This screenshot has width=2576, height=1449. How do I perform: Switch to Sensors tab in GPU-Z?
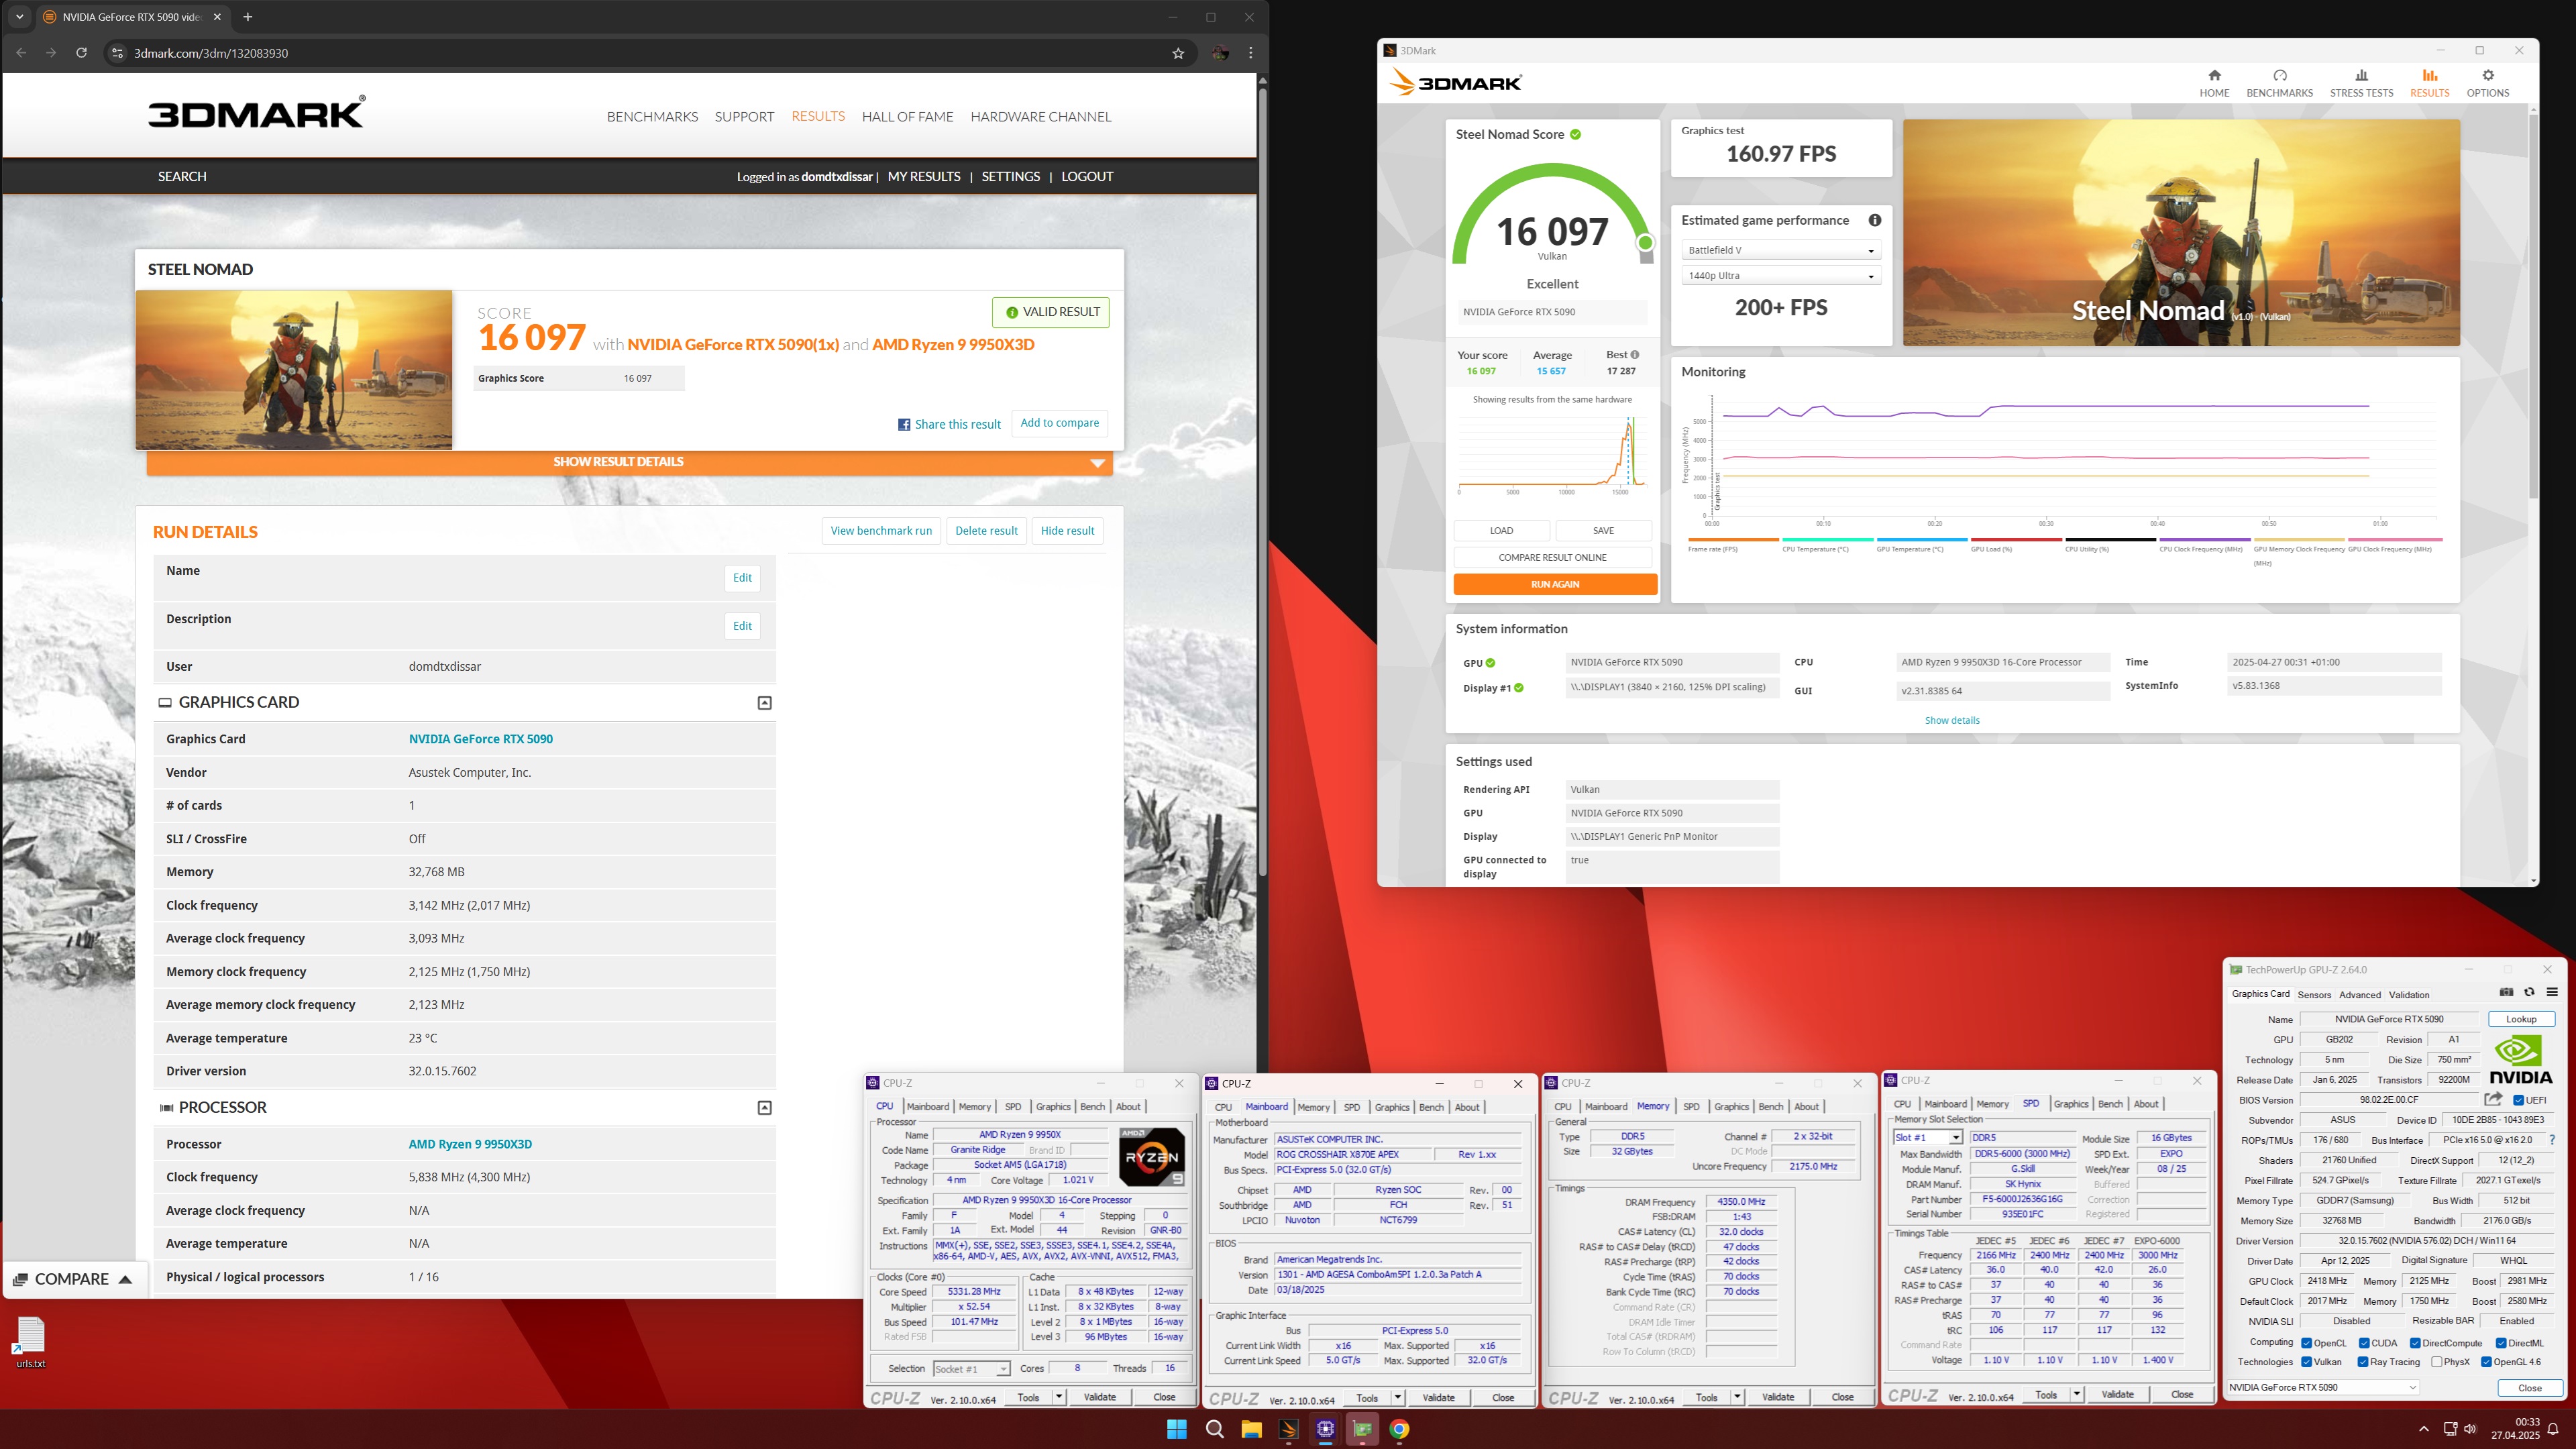coord(2313,995)
